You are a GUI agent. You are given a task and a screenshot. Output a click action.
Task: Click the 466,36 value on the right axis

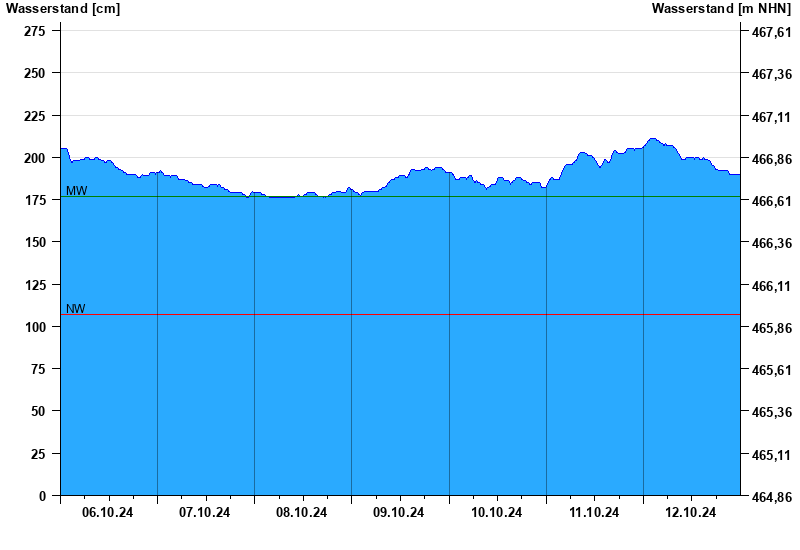(x=771, y=243)
